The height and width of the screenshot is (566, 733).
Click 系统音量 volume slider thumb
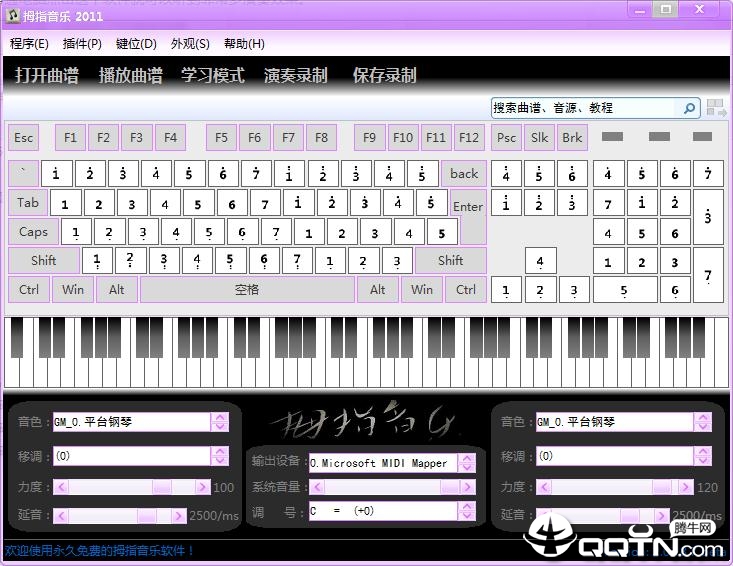pyautogui.click(x=449, y=487)
